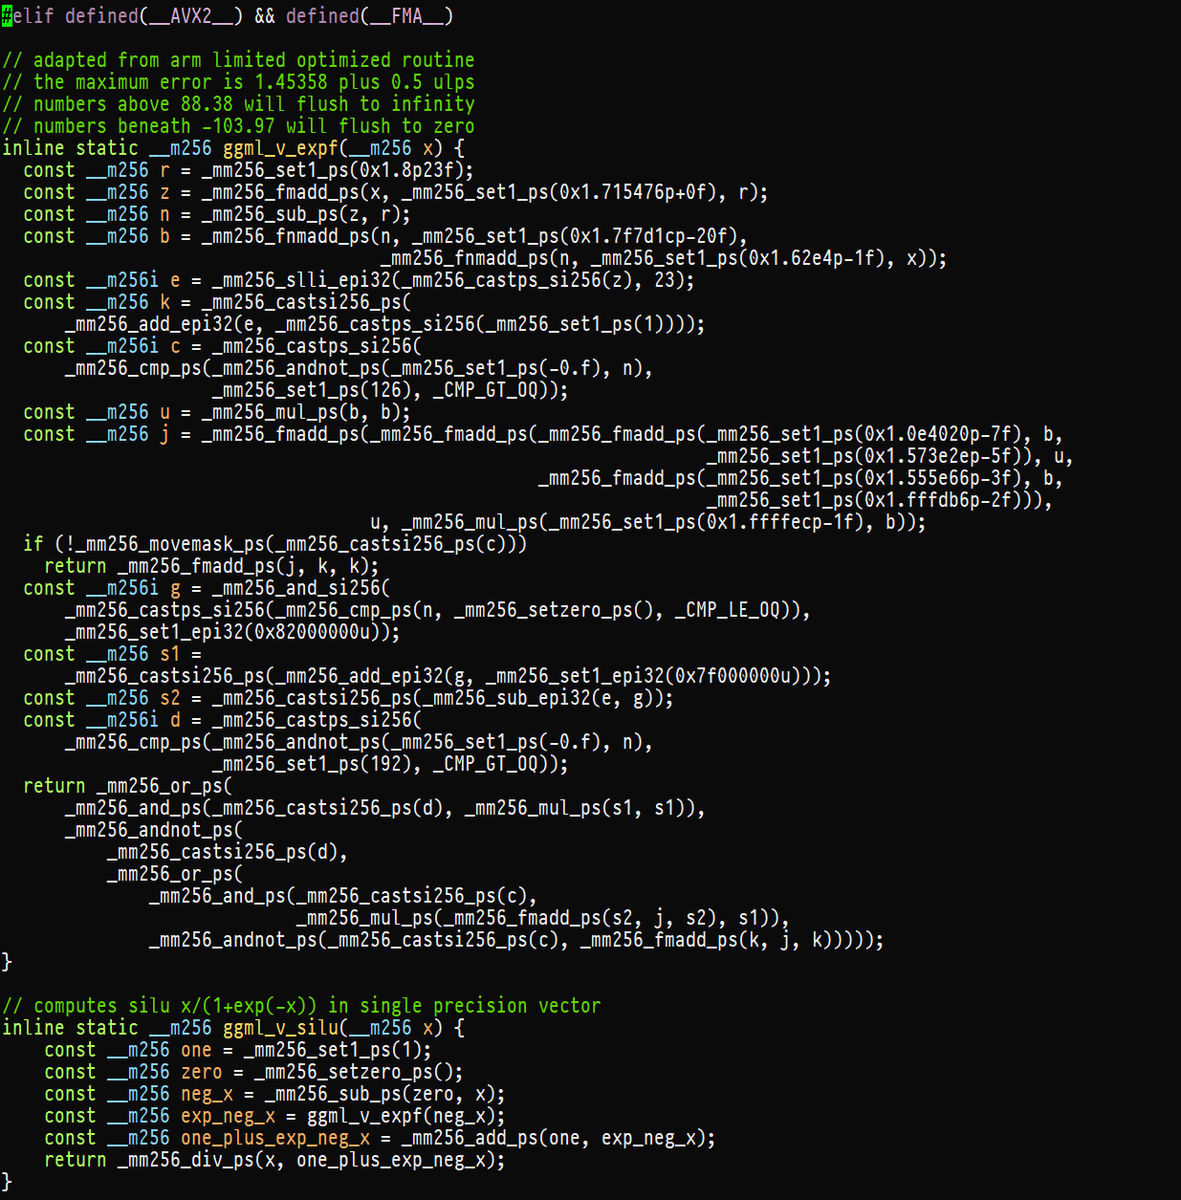Click the function name ggml_v_silu
Image resolution: width=1181 pixels, height=1200 pixels.
click(x=280, y=1028)
